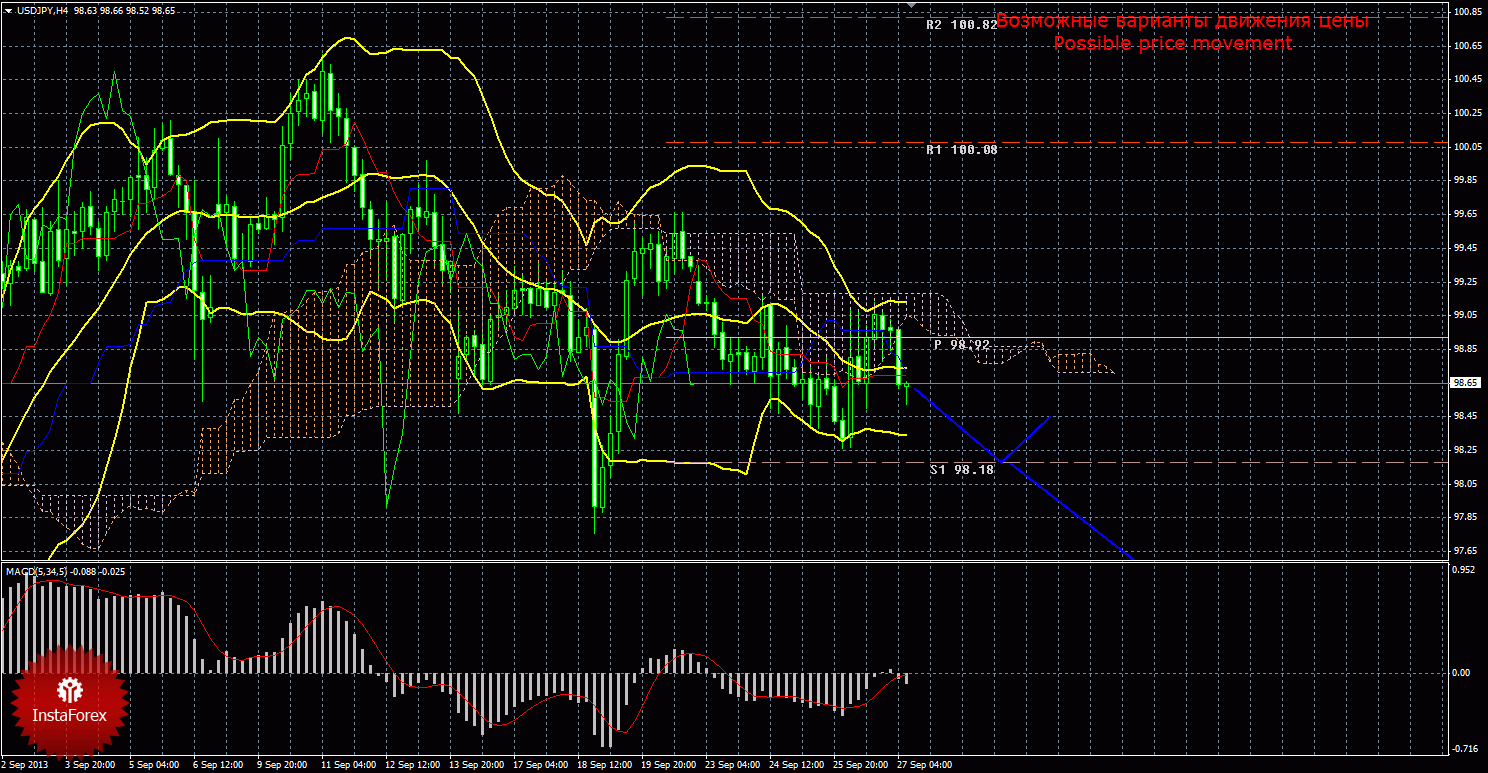
Task: Click the MACD(5,34,5) indicator label
Action: click(x=36, y=571)
